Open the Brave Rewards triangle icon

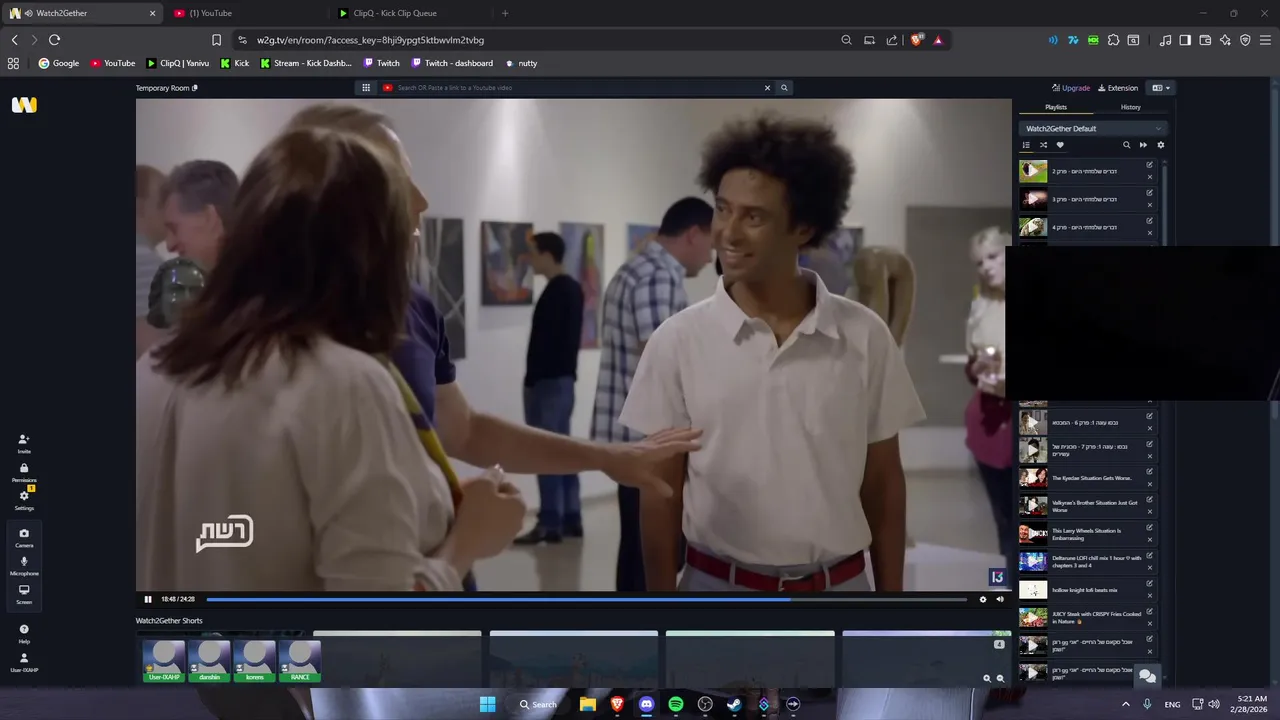pos(938,40)
